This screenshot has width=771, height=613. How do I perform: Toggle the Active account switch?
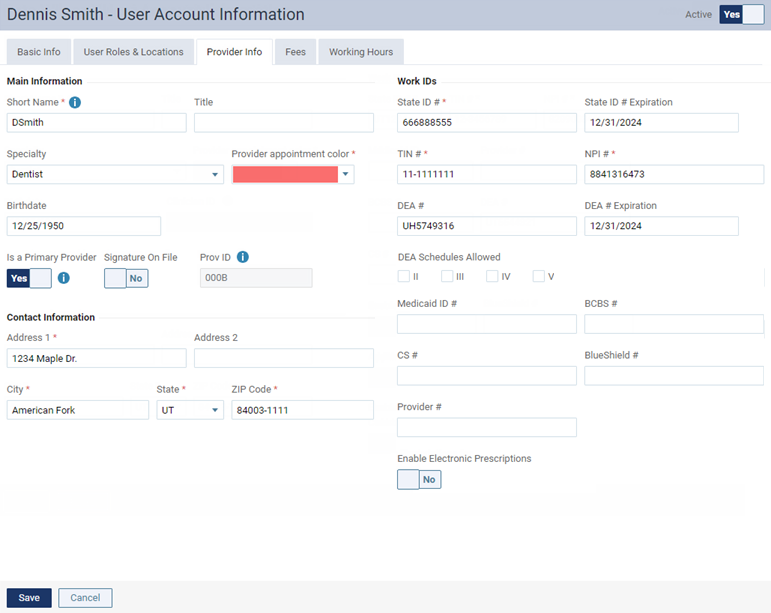(x=741, y=15)
